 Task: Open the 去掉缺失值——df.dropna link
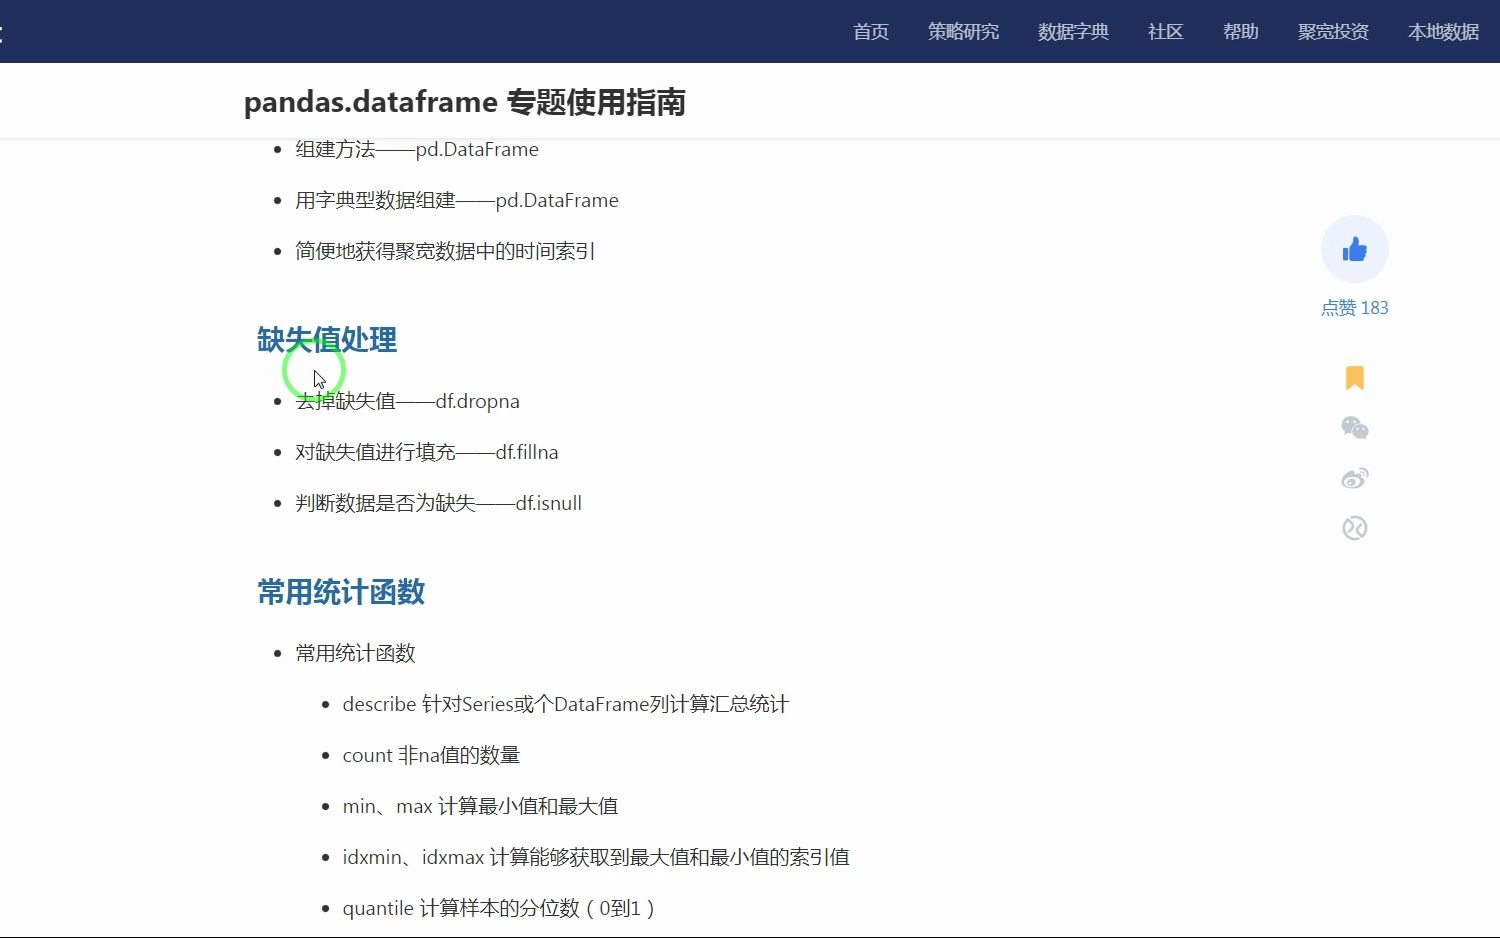pos(408,401)
